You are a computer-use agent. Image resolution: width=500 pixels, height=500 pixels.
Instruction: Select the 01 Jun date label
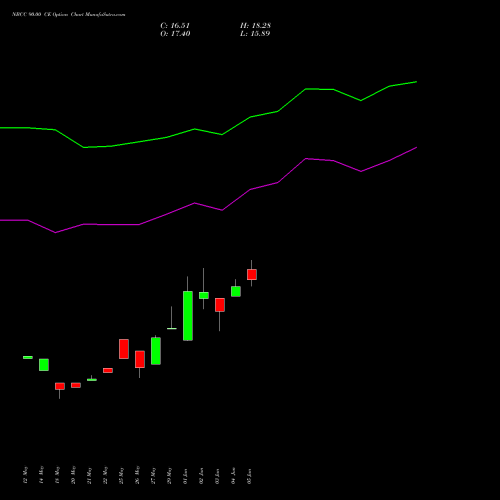click(185, 476)
